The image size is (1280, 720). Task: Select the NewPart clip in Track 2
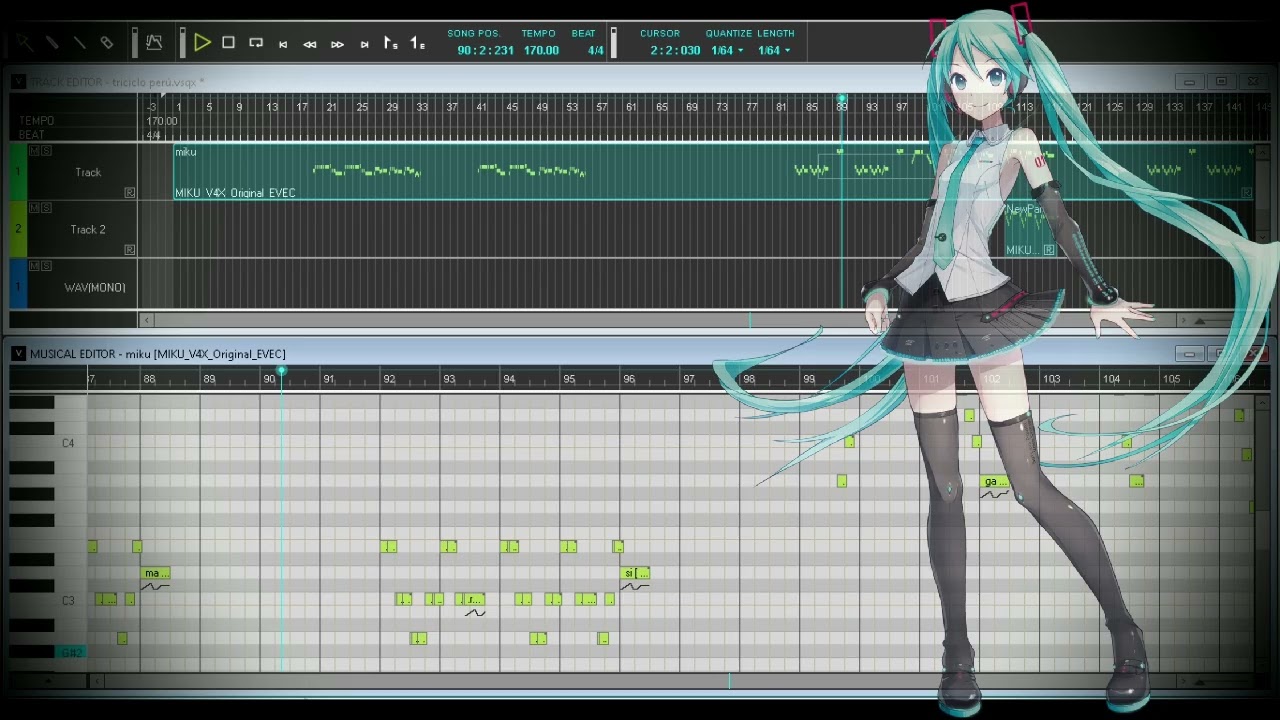tap(1030, 229)
